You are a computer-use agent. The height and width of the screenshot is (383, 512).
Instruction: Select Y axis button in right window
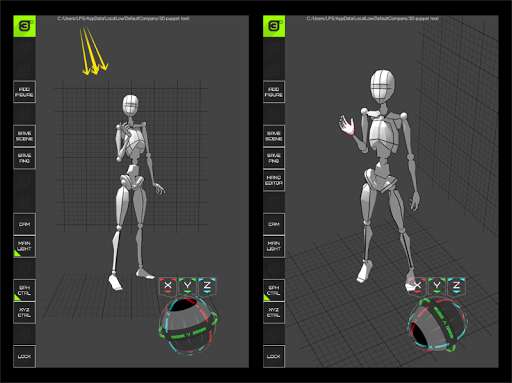[x=437, y=285]
